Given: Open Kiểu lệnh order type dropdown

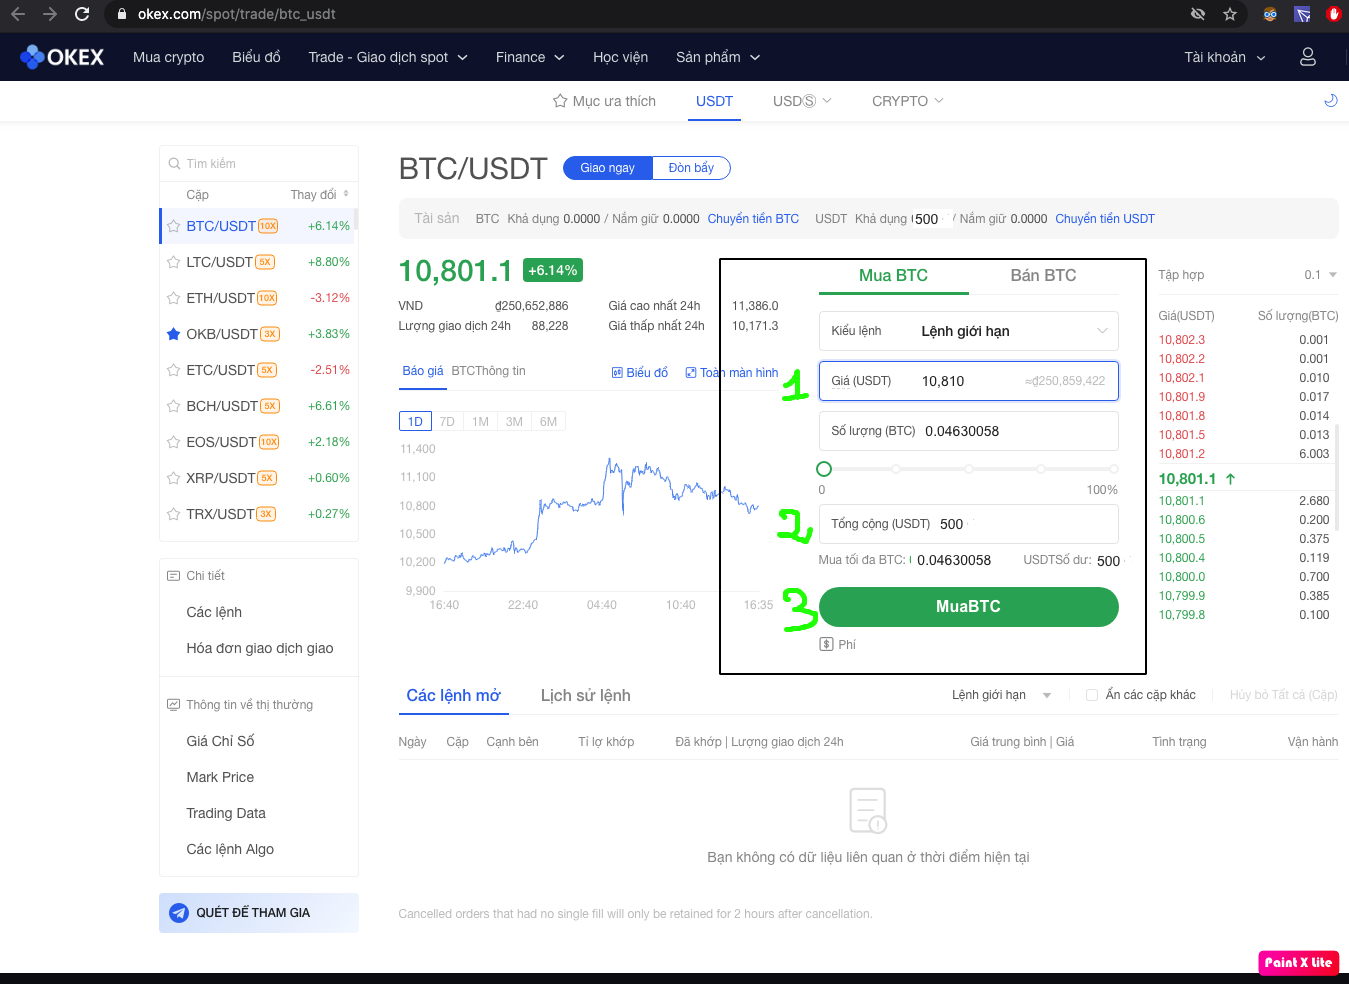Looking at the screenshot, I should coord(968,331).
